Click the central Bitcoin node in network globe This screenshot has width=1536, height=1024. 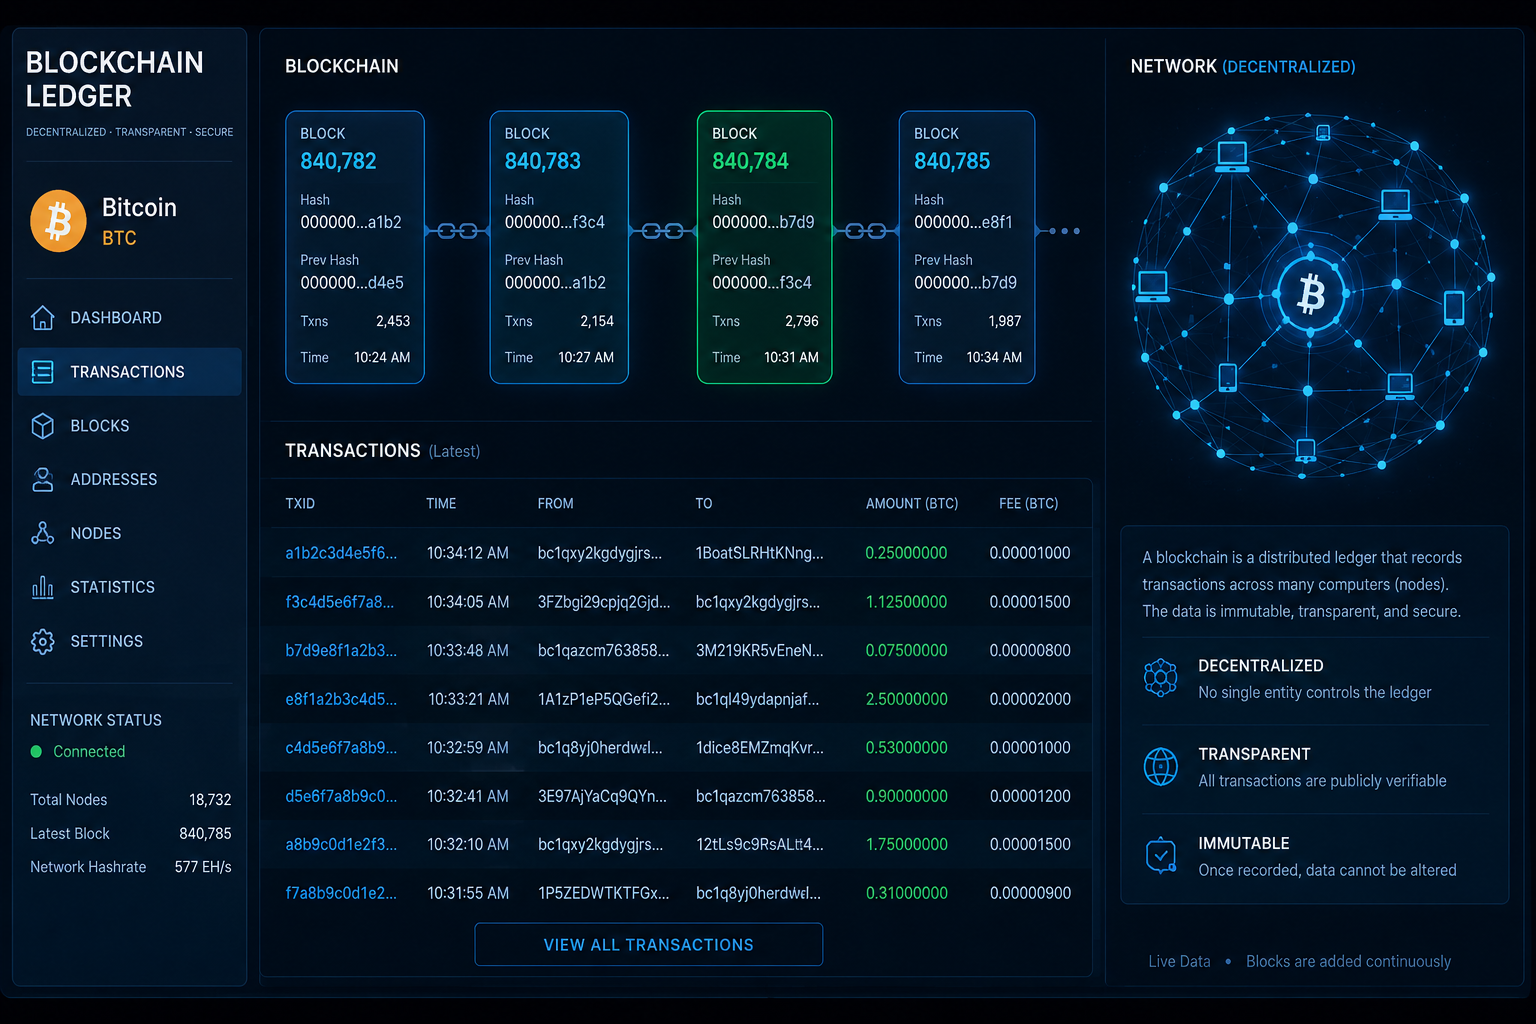point(1311,295)
